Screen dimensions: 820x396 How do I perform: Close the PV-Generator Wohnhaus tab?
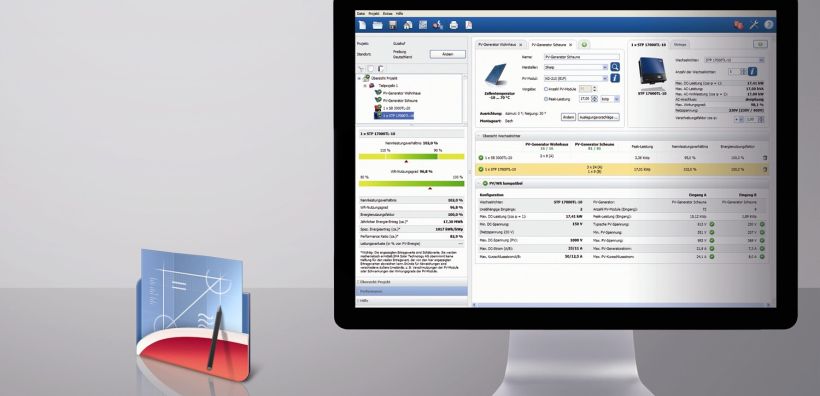(520, 45)
